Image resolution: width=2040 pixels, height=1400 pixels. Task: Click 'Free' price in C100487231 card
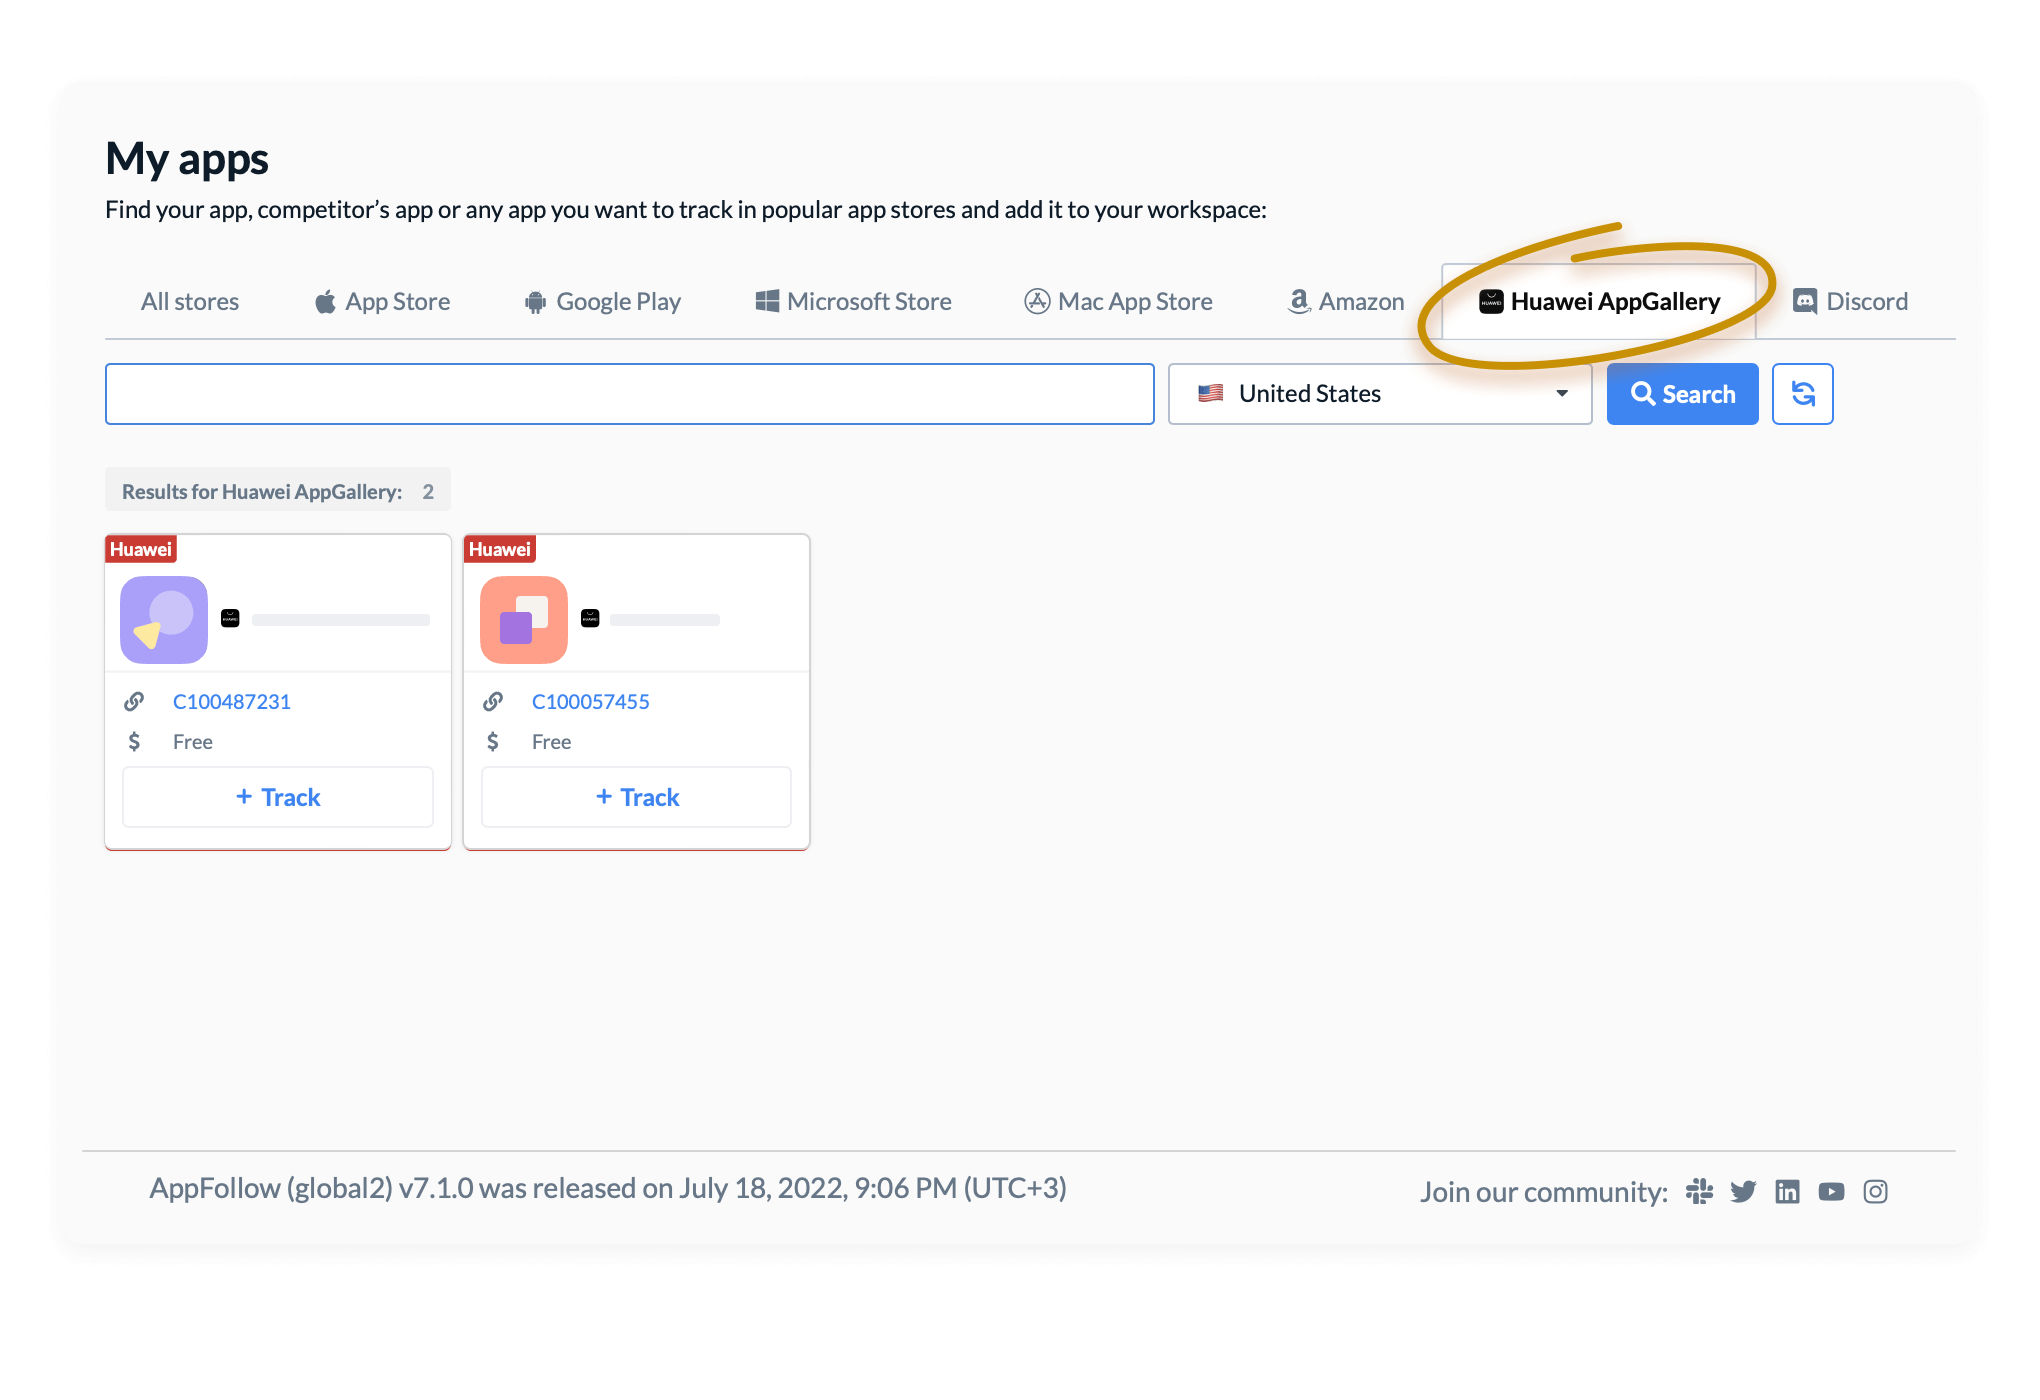(x=193, y=742)
